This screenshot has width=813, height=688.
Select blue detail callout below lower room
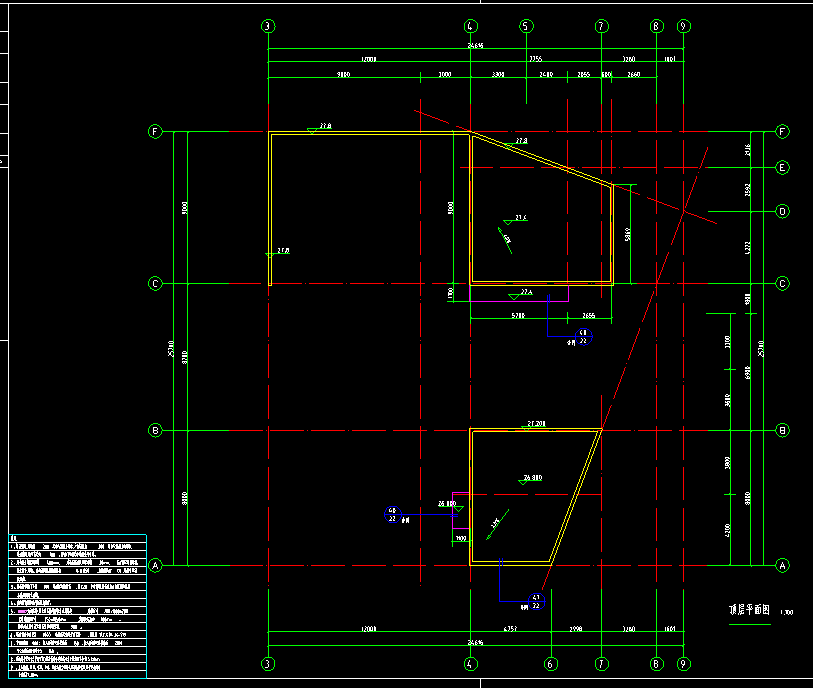(x=535, y=601)
